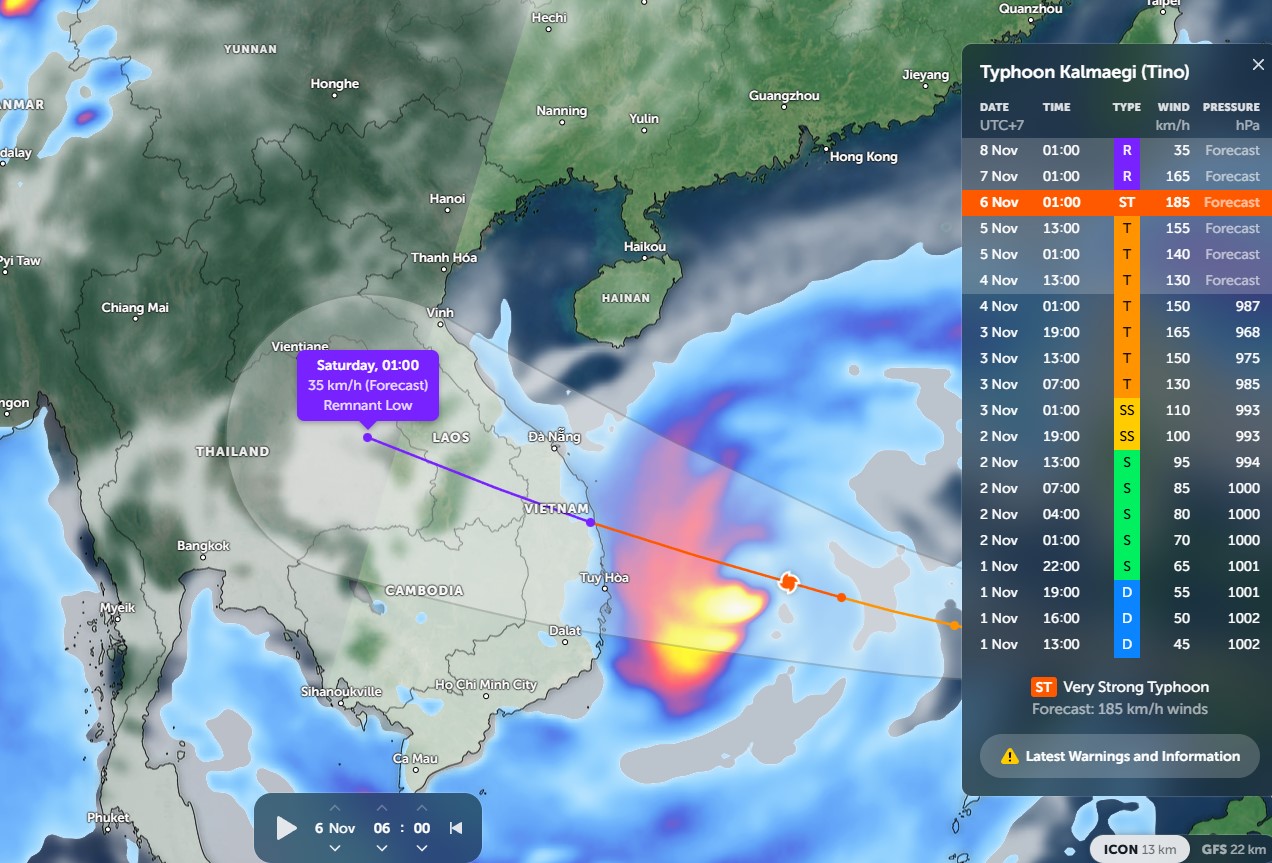Increase the date with the arrow above 6 Nov
1272x863 pixels.
pos(335,808)
